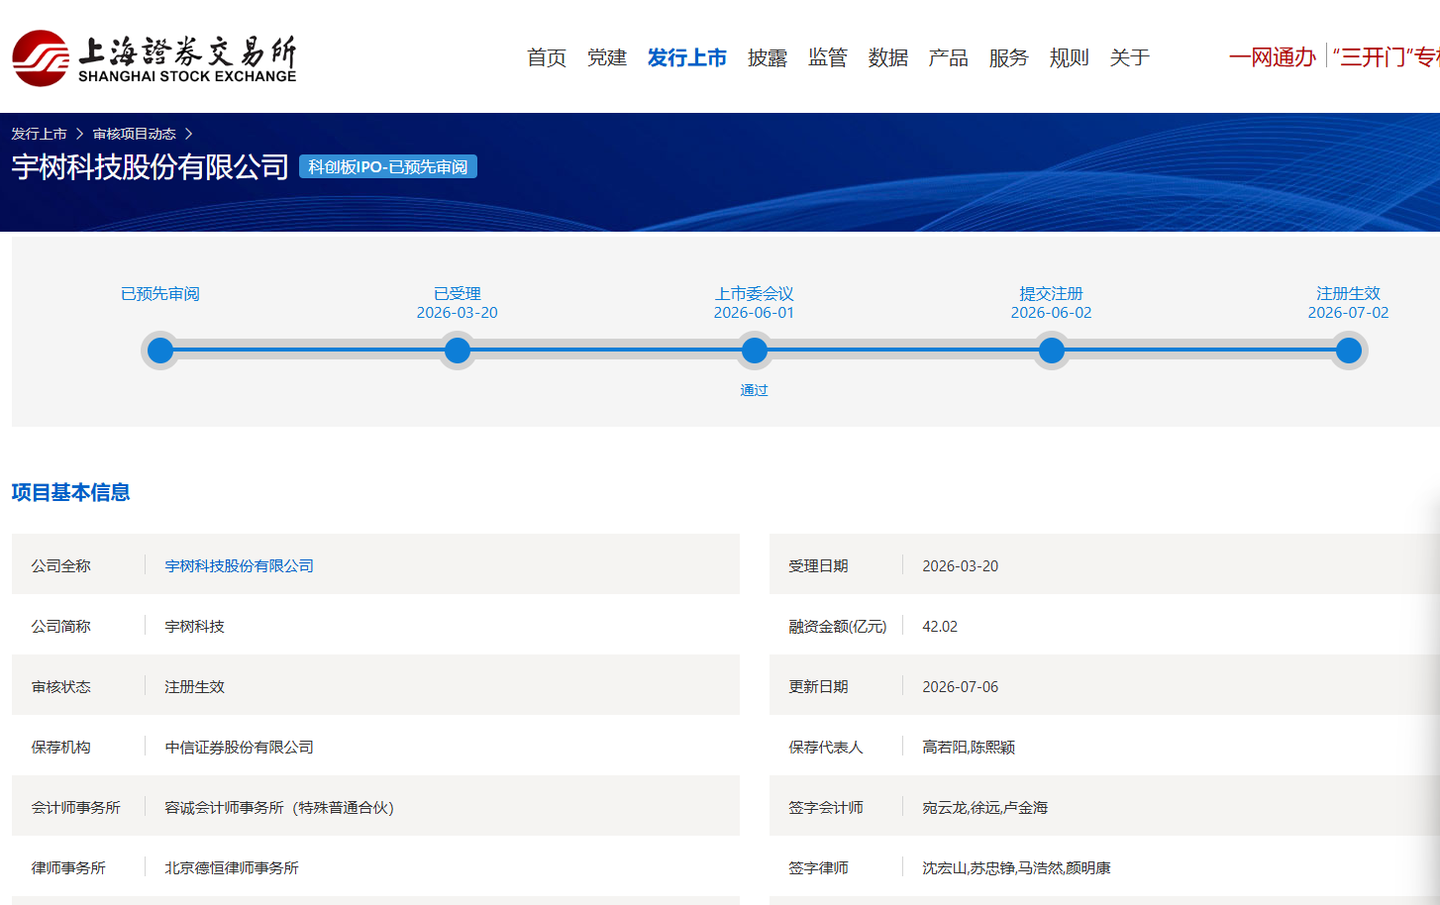1440x905 pixels.
Task: Open the 披露 menu item
Action: click(767, 58)
